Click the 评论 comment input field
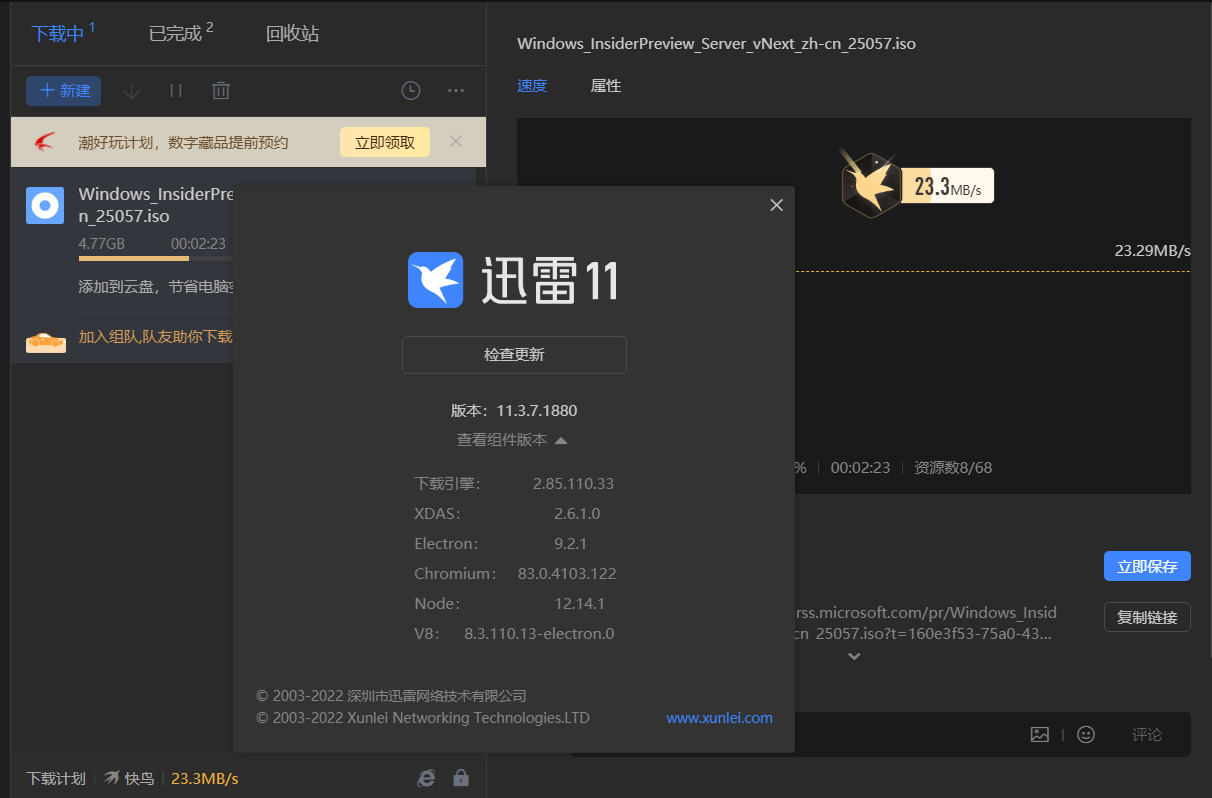Image resolution: width=1212 pixels, height=798 pixels. [1147, 734]
